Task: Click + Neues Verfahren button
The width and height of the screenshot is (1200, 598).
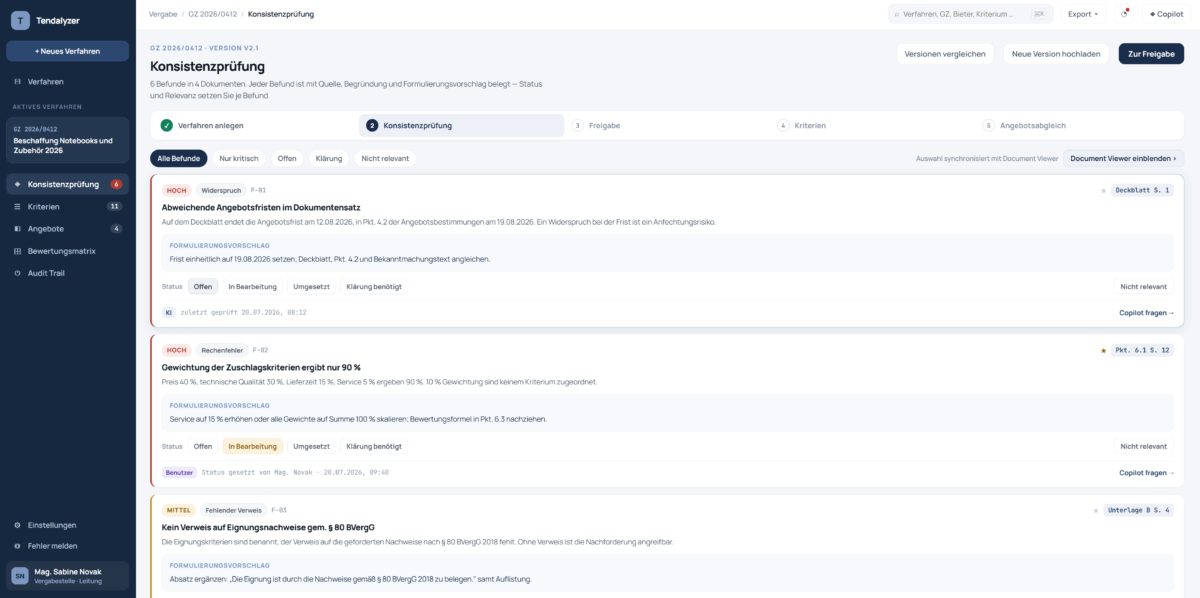Action: coord(67,51)
